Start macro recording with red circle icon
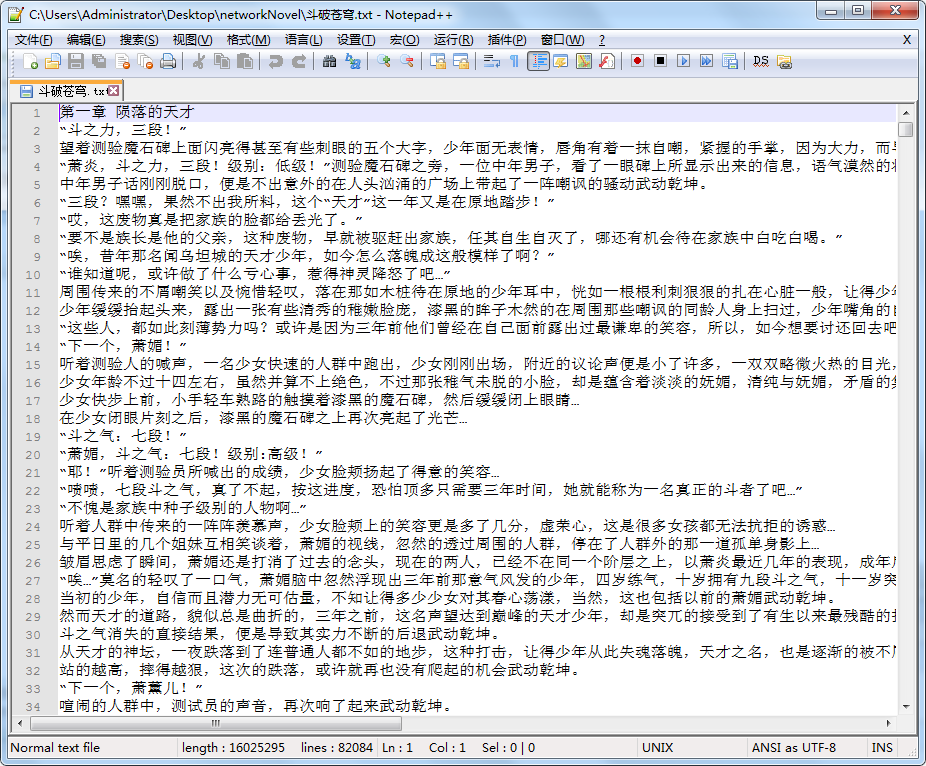 click(637, 62)
